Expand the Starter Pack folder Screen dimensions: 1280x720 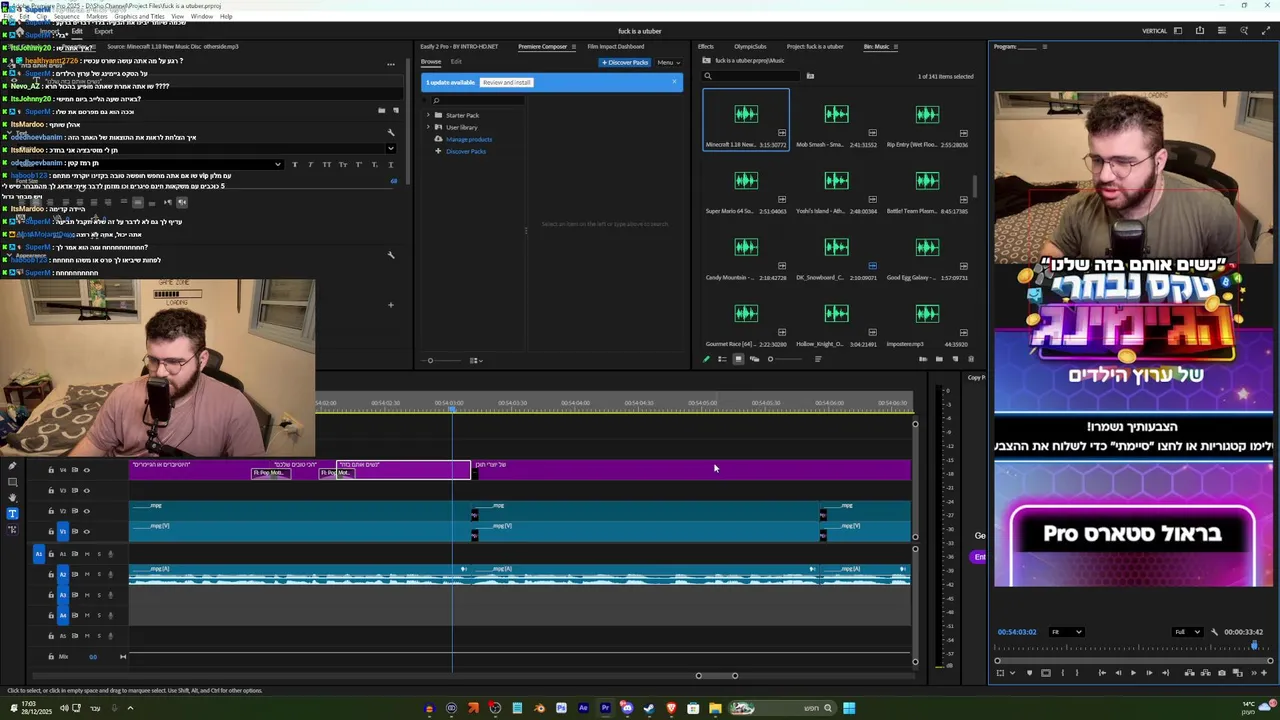pyautogui.click(x=428, y=115)
